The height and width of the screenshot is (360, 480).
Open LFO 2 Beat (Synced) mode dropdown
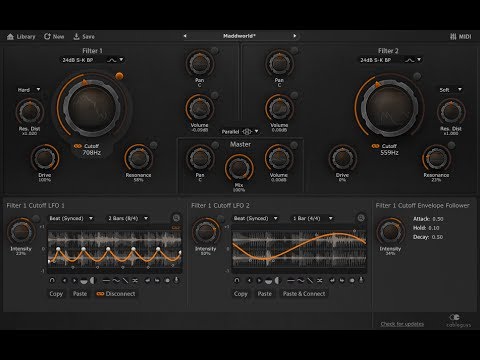(255, 218)
